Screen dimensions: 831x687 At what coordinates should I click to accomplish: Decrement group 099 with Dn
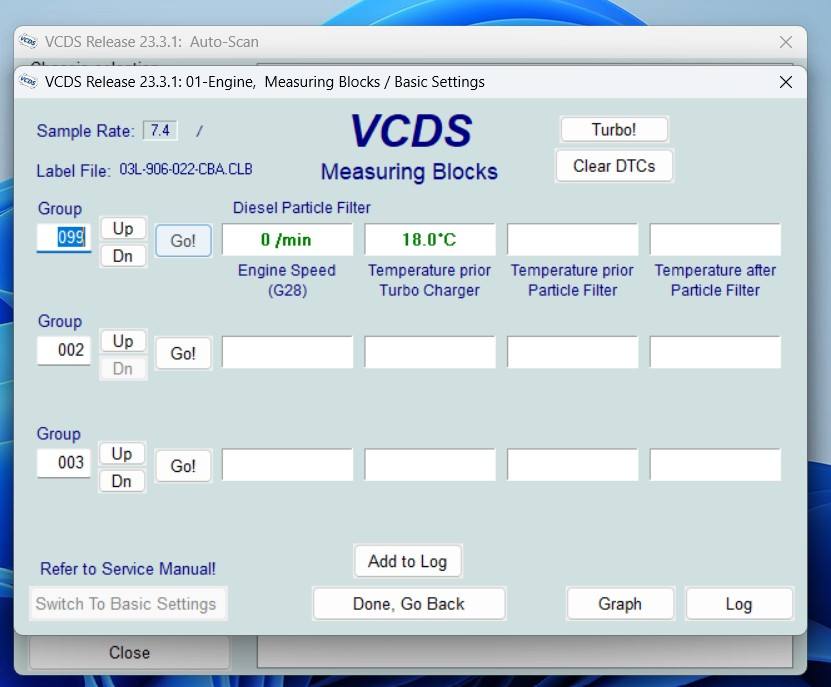tap(122, 256)
